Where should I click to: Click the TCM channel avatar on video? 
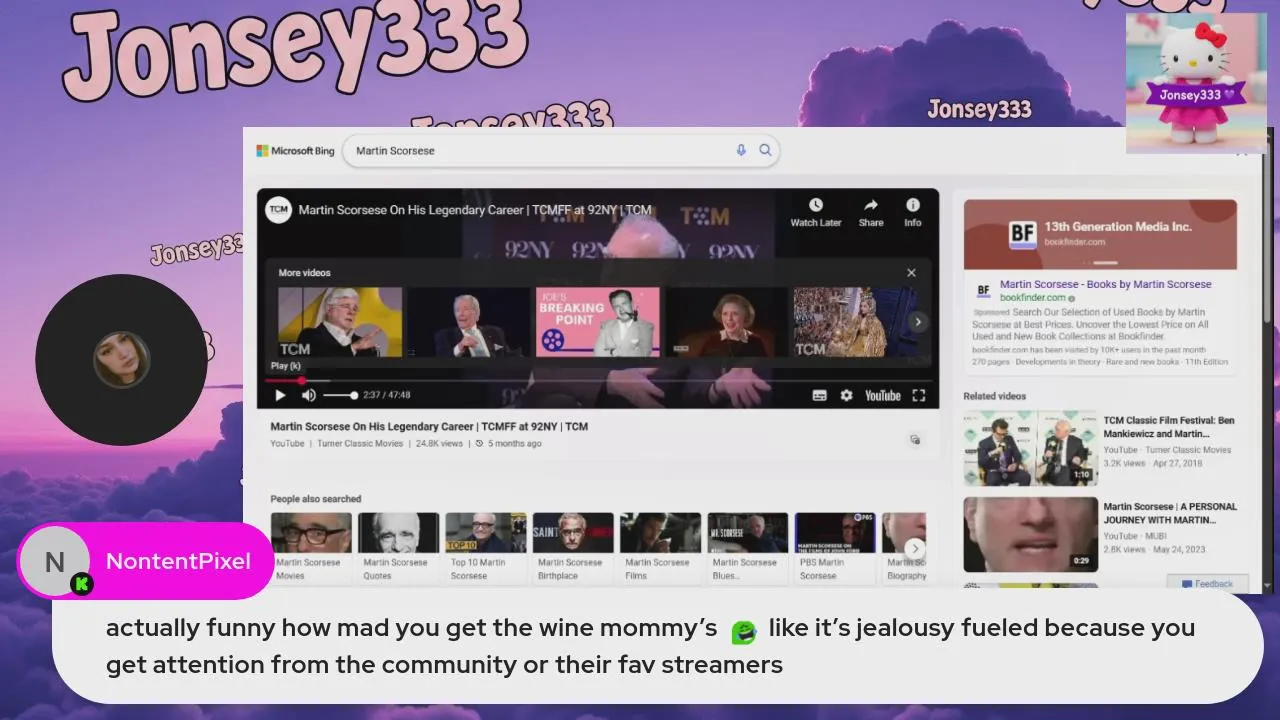(278, 210)
